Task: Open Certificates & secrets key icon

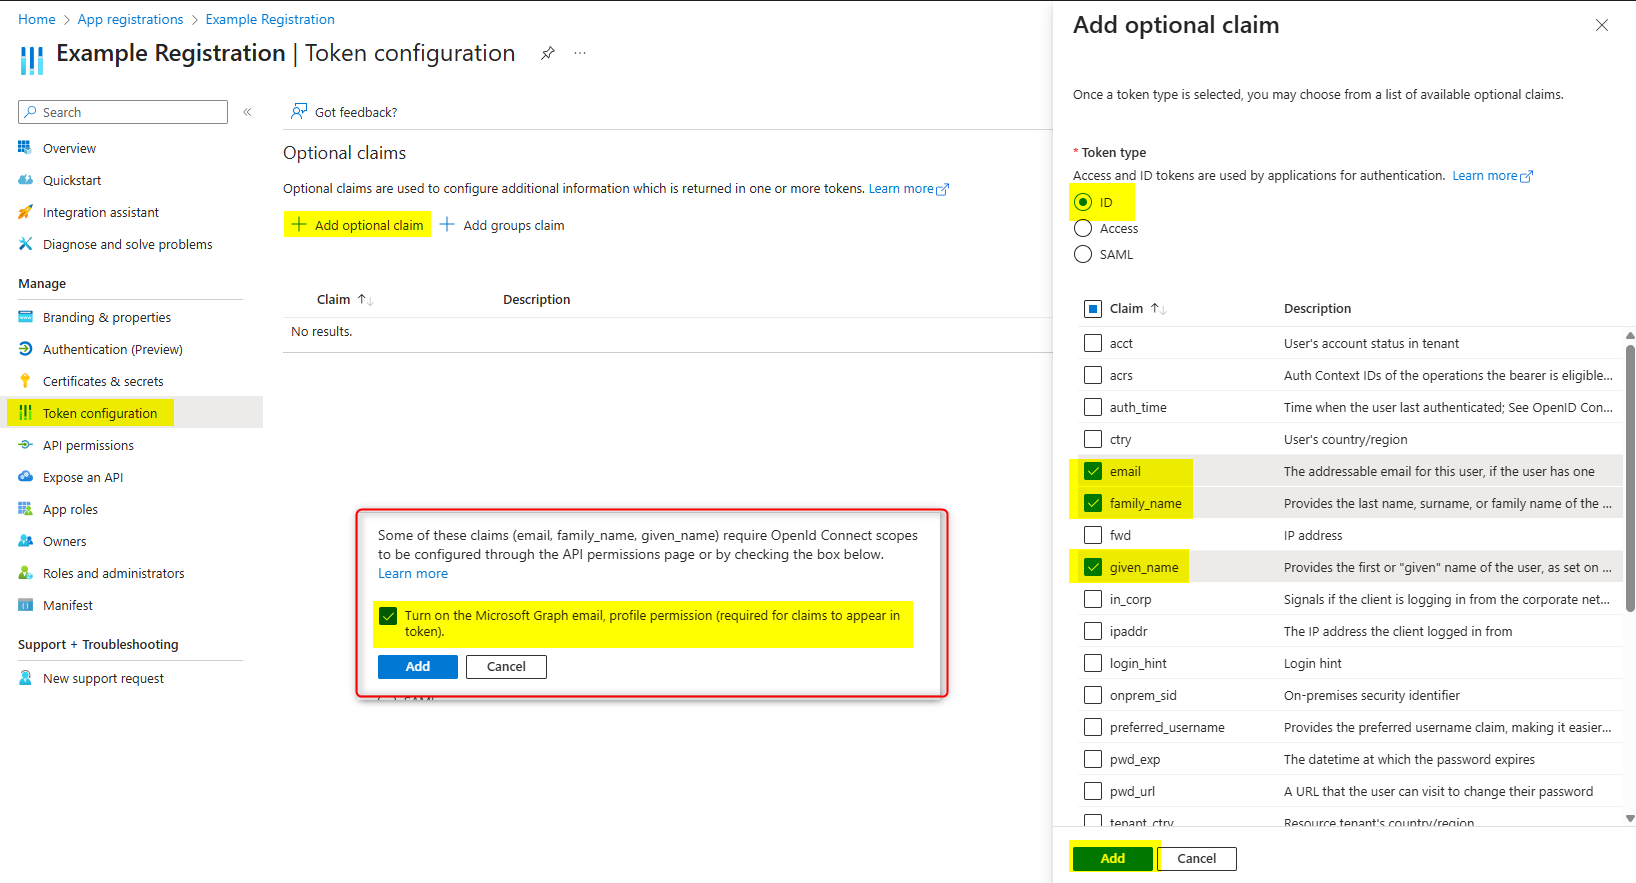Action: (25, 381)
